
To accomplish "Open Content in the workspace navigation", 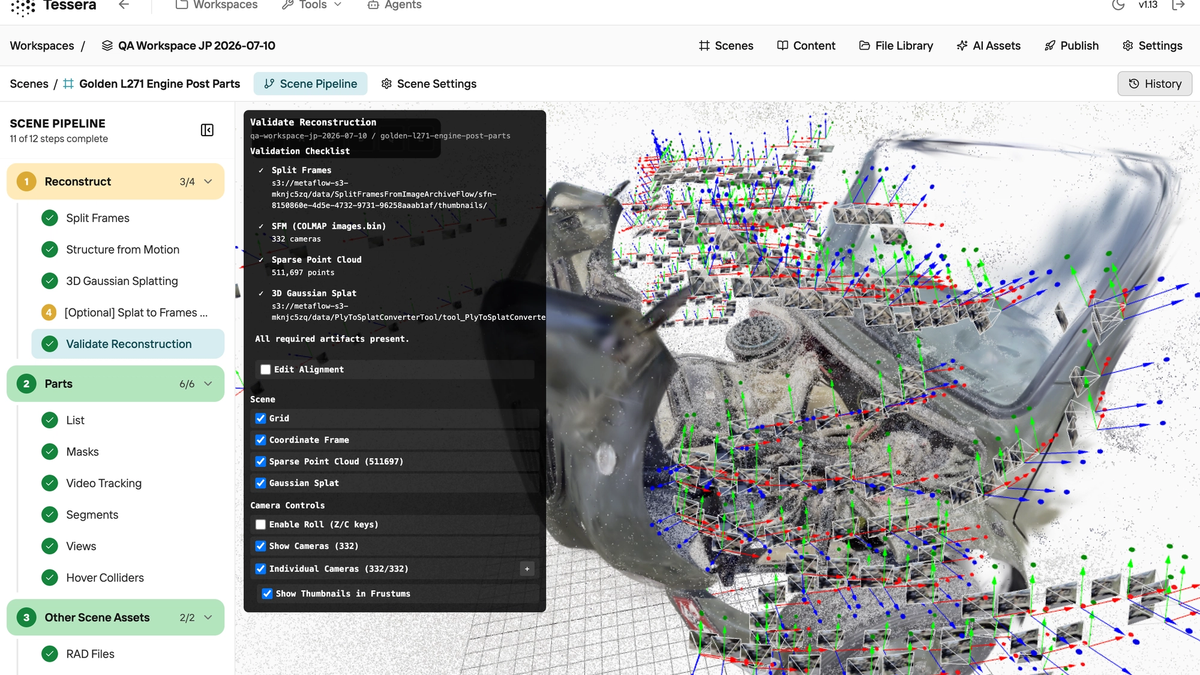I will (x=806, y=46).
